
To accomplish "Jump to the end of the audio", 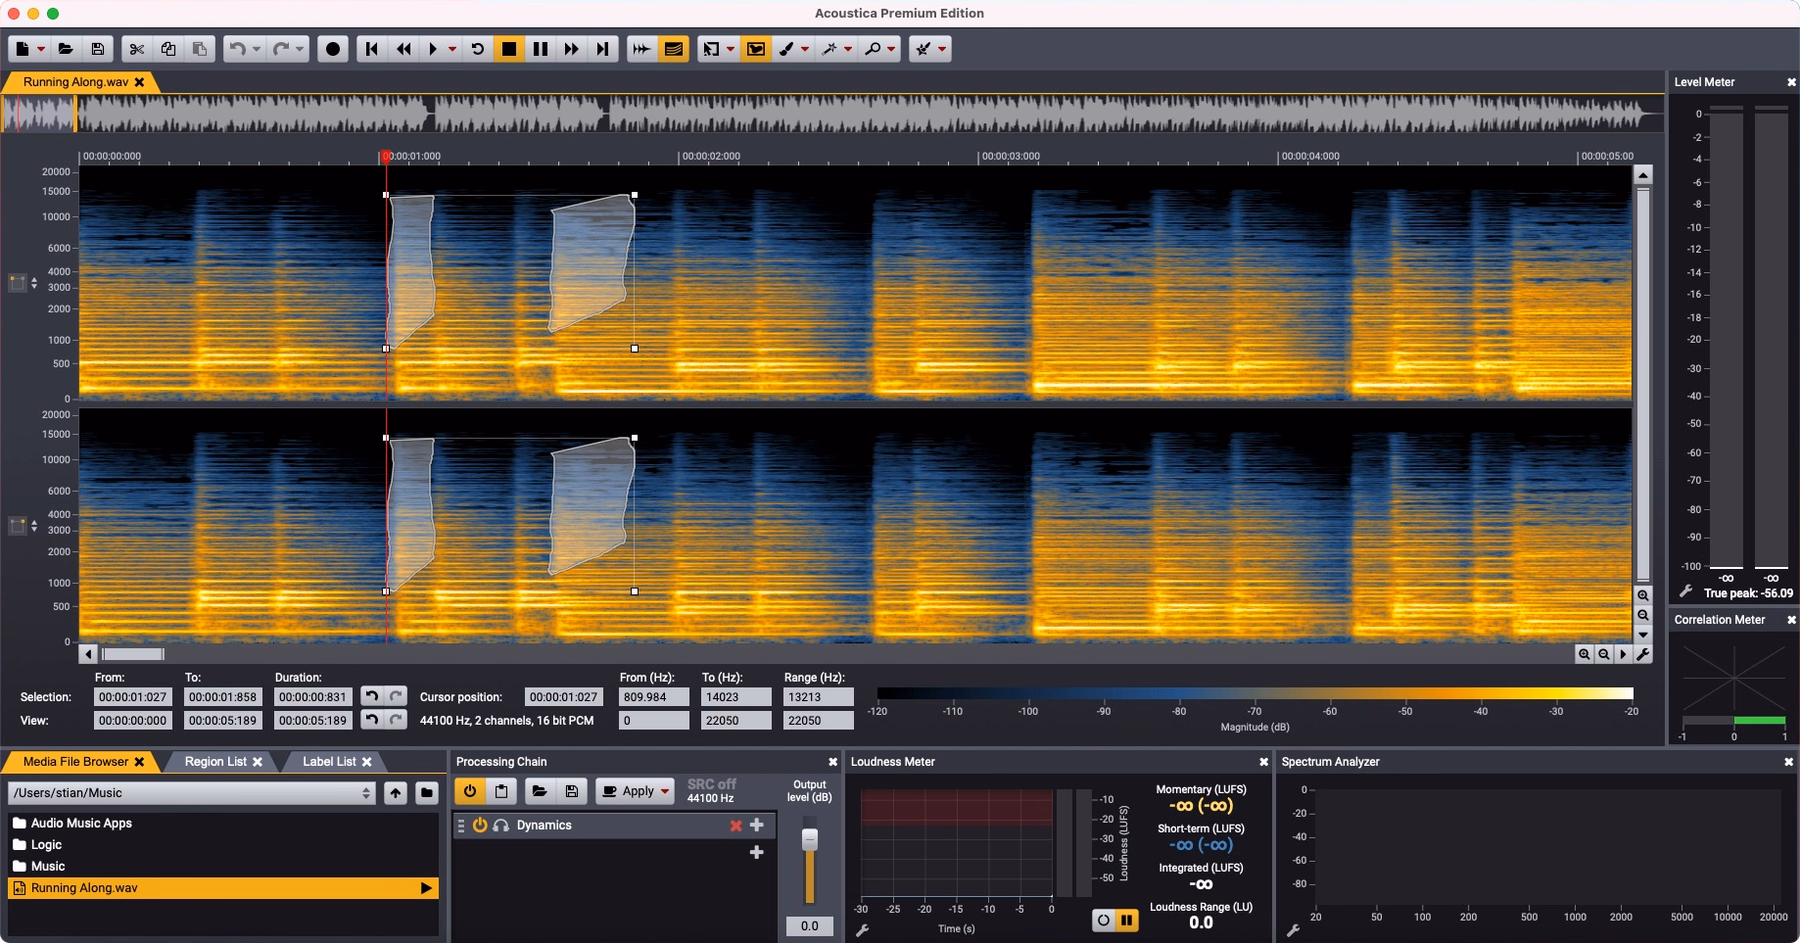I will coord(602,49).
